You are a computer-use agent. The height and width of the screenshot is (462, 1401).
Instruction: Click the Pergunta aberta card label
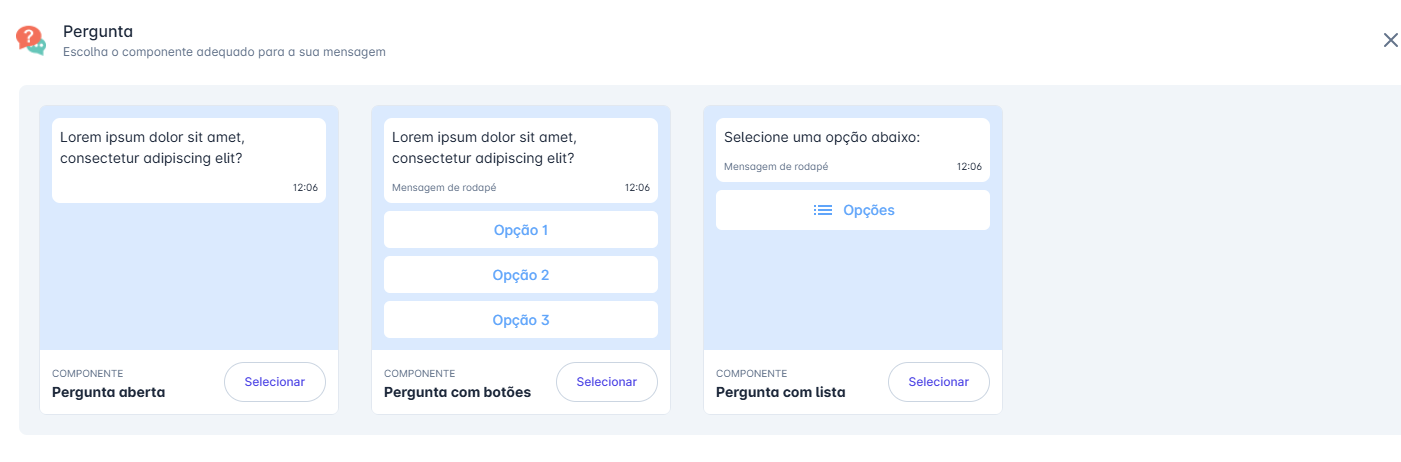click(x=108, y=392)
